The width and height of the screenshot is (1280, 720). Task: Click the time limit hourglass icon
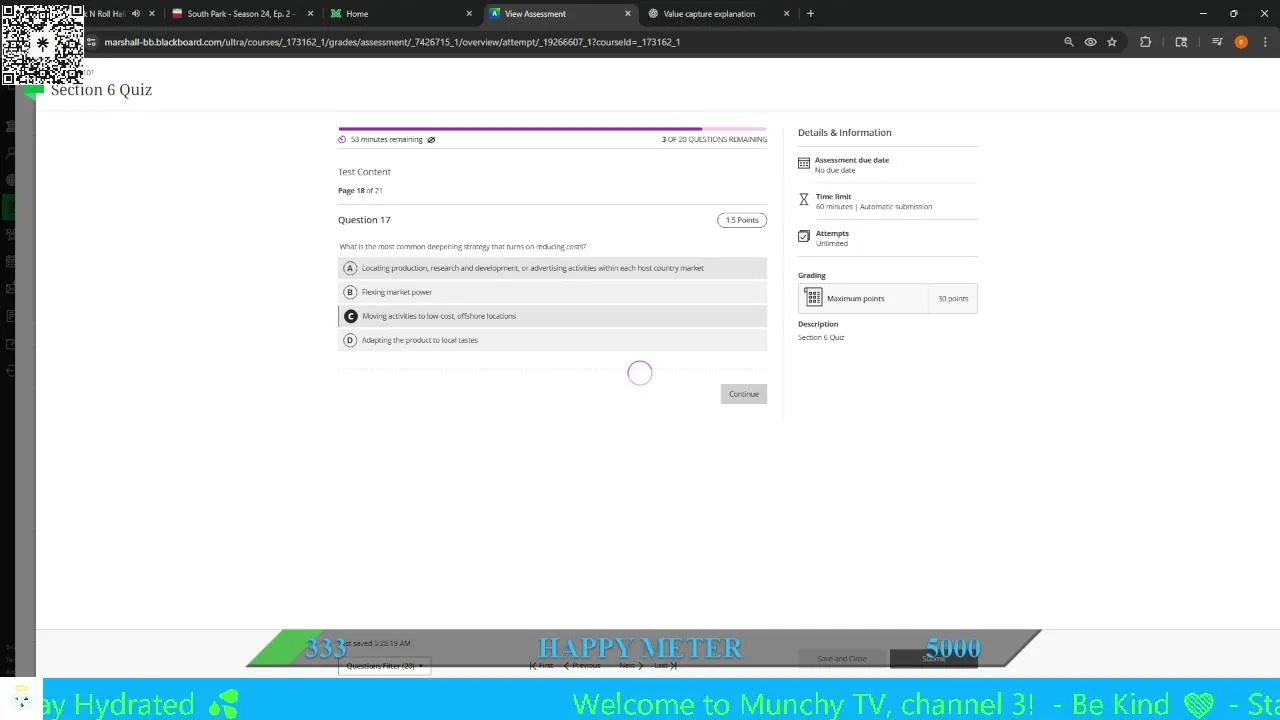pyautogui.click(x=804, y=200)
